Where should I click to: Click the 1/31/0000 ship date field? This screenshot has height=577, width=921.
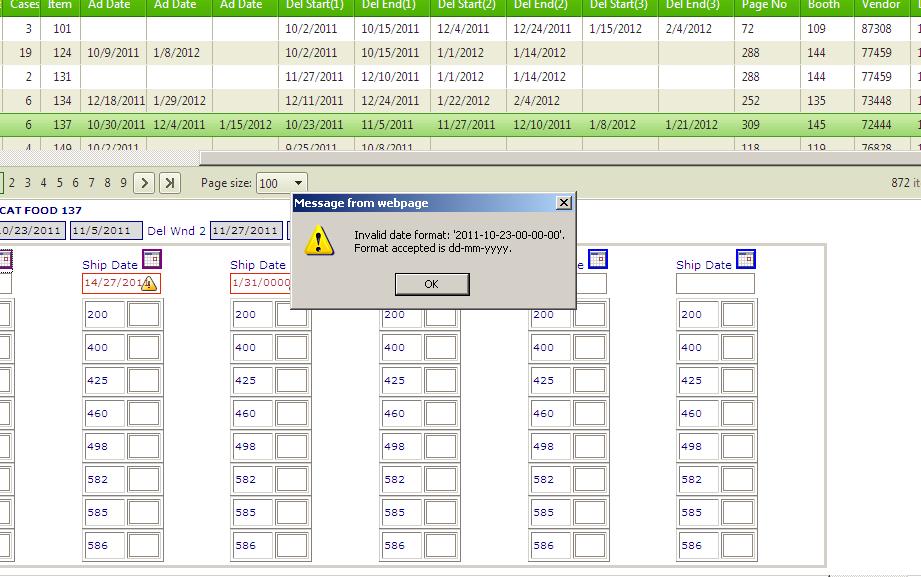(x=261, y=284)
